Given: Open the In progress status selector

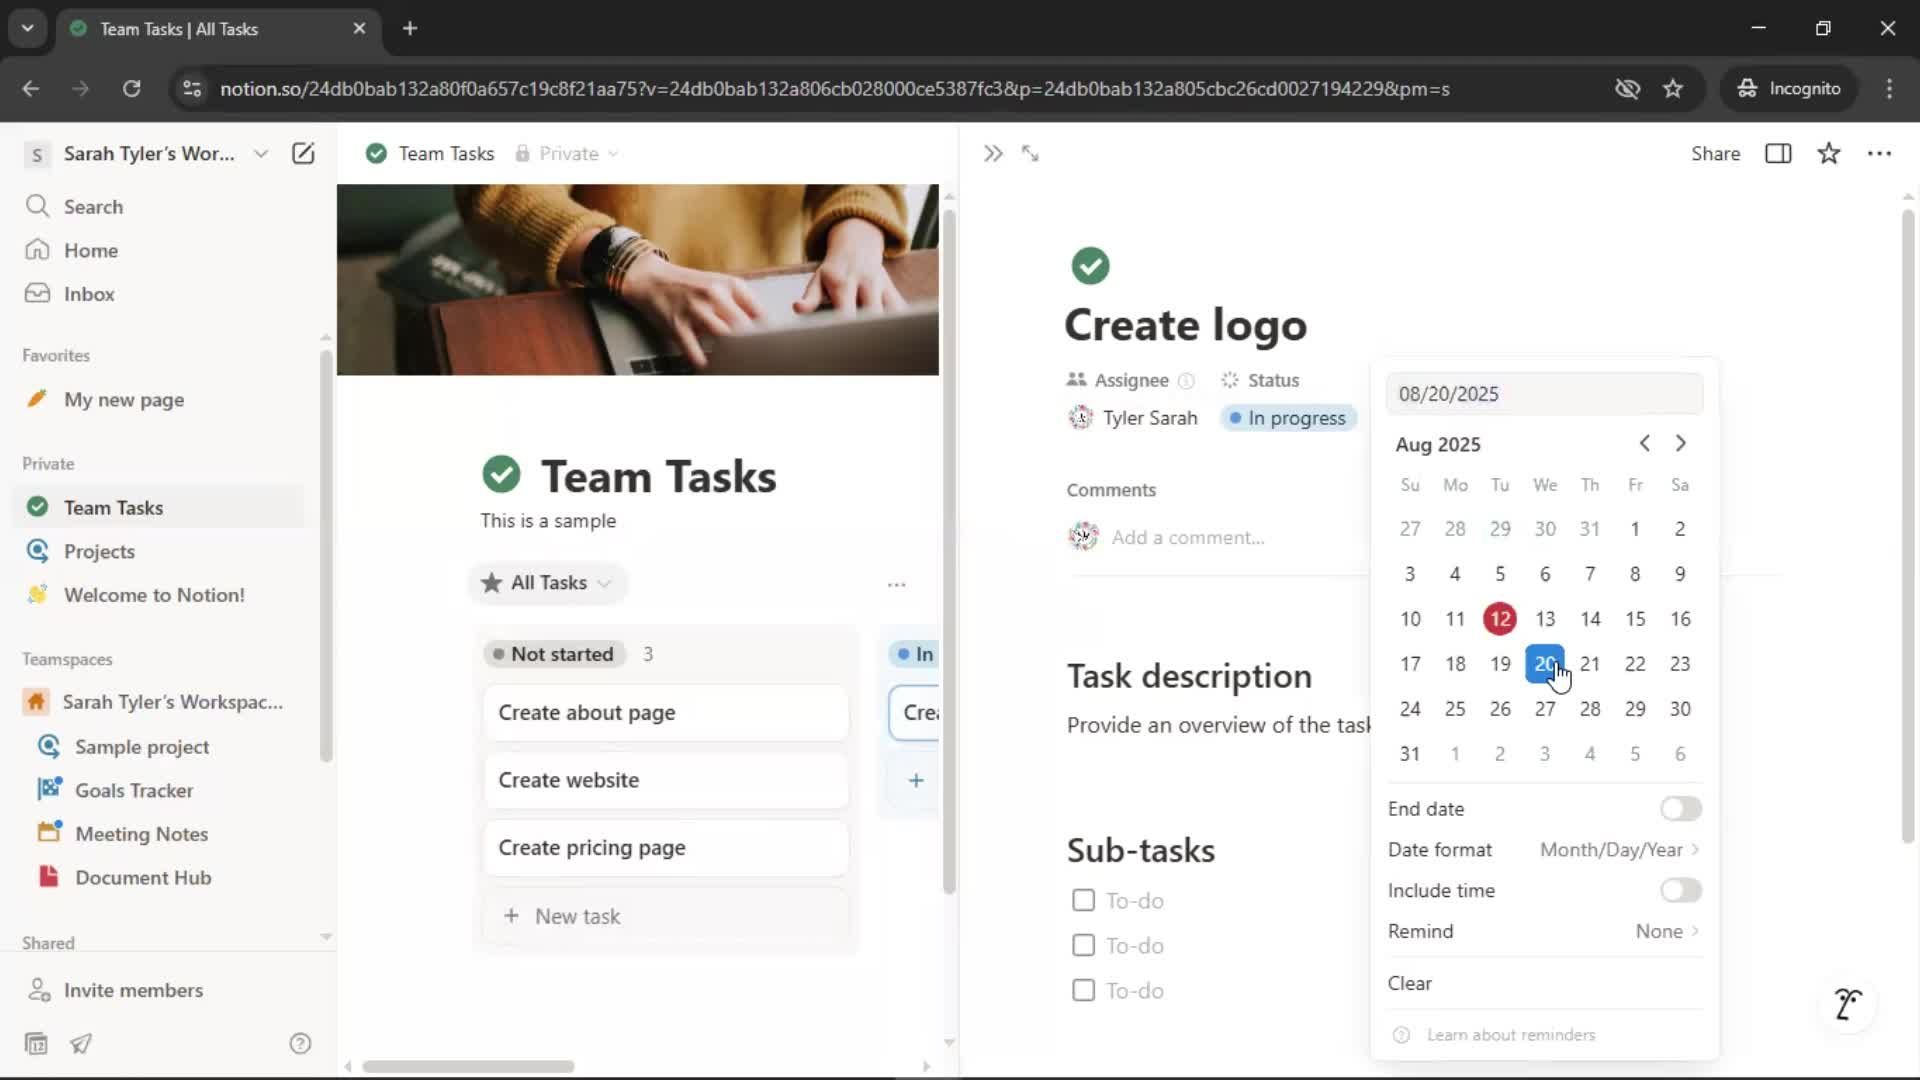Looking at the screenshot, I should [x=1288, y=418].
